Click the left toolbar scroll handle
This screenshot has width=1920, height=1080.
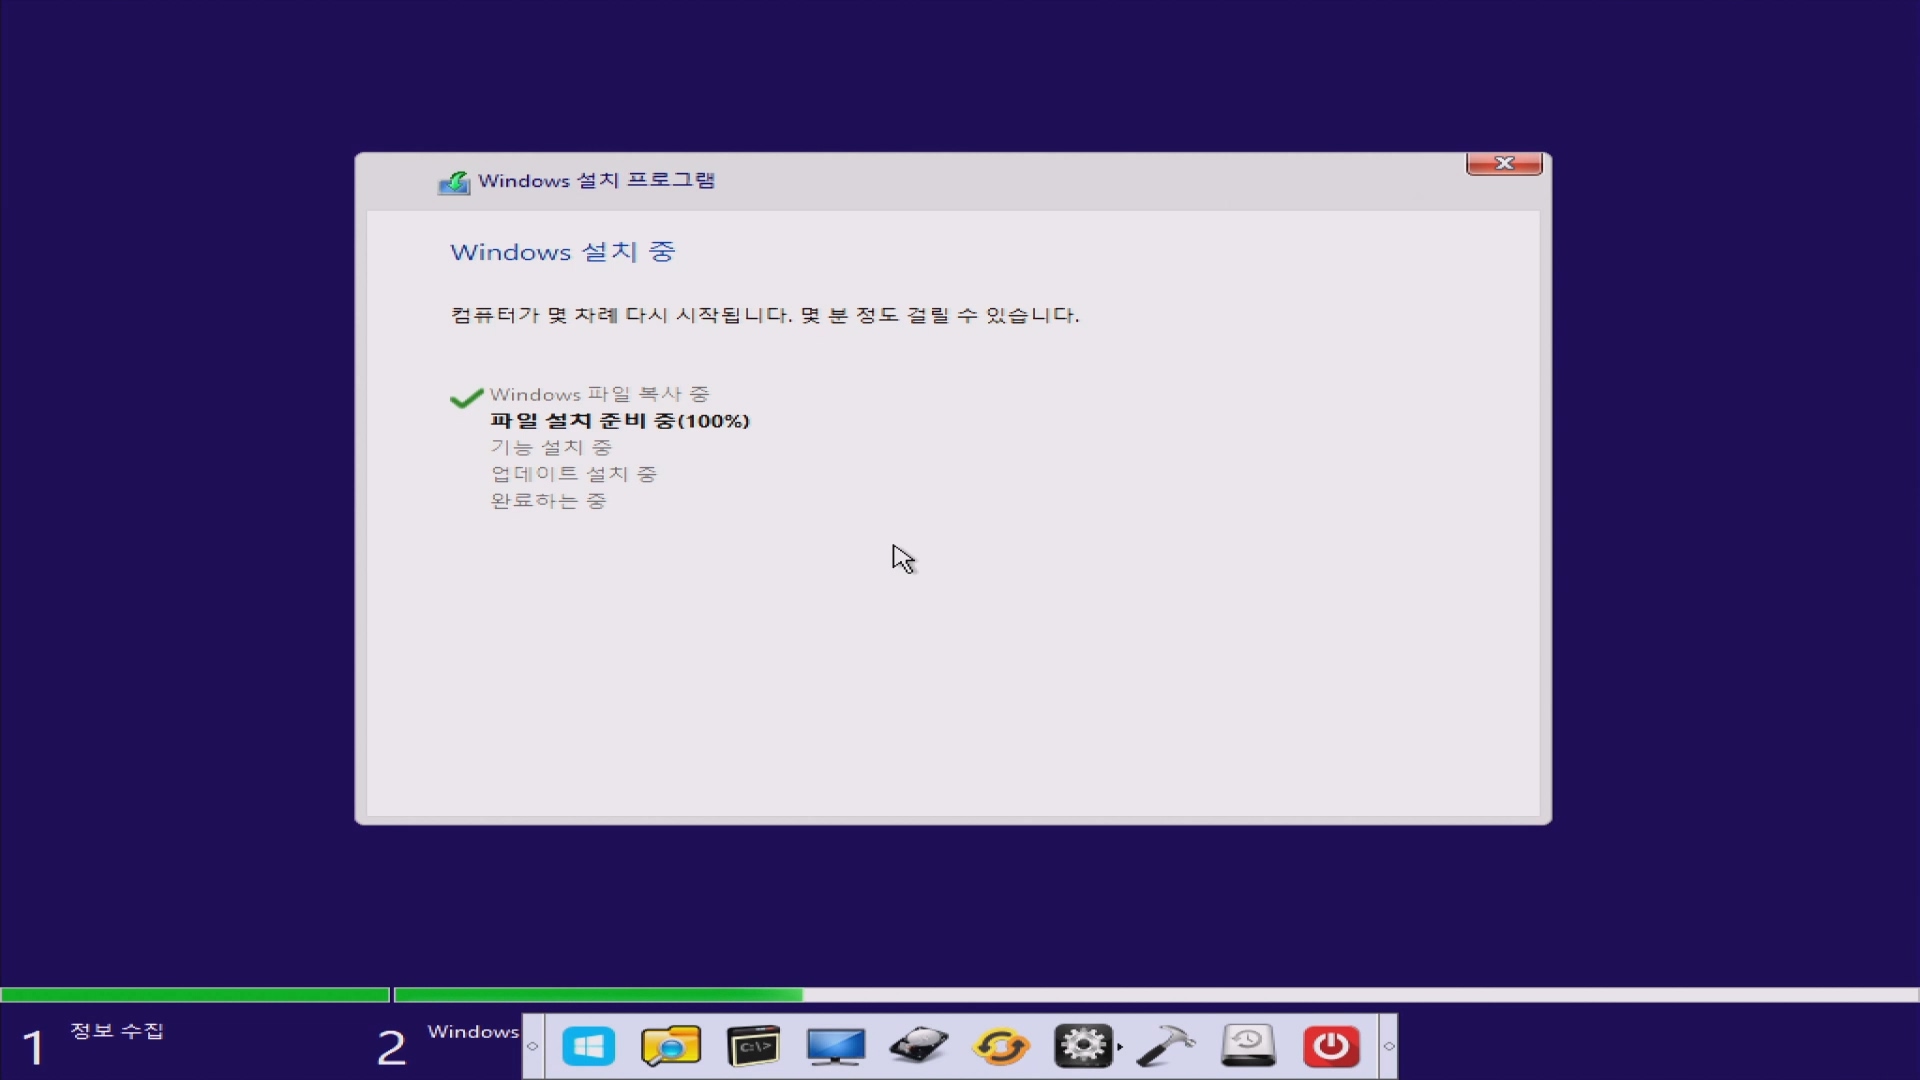click(533, 1047)
